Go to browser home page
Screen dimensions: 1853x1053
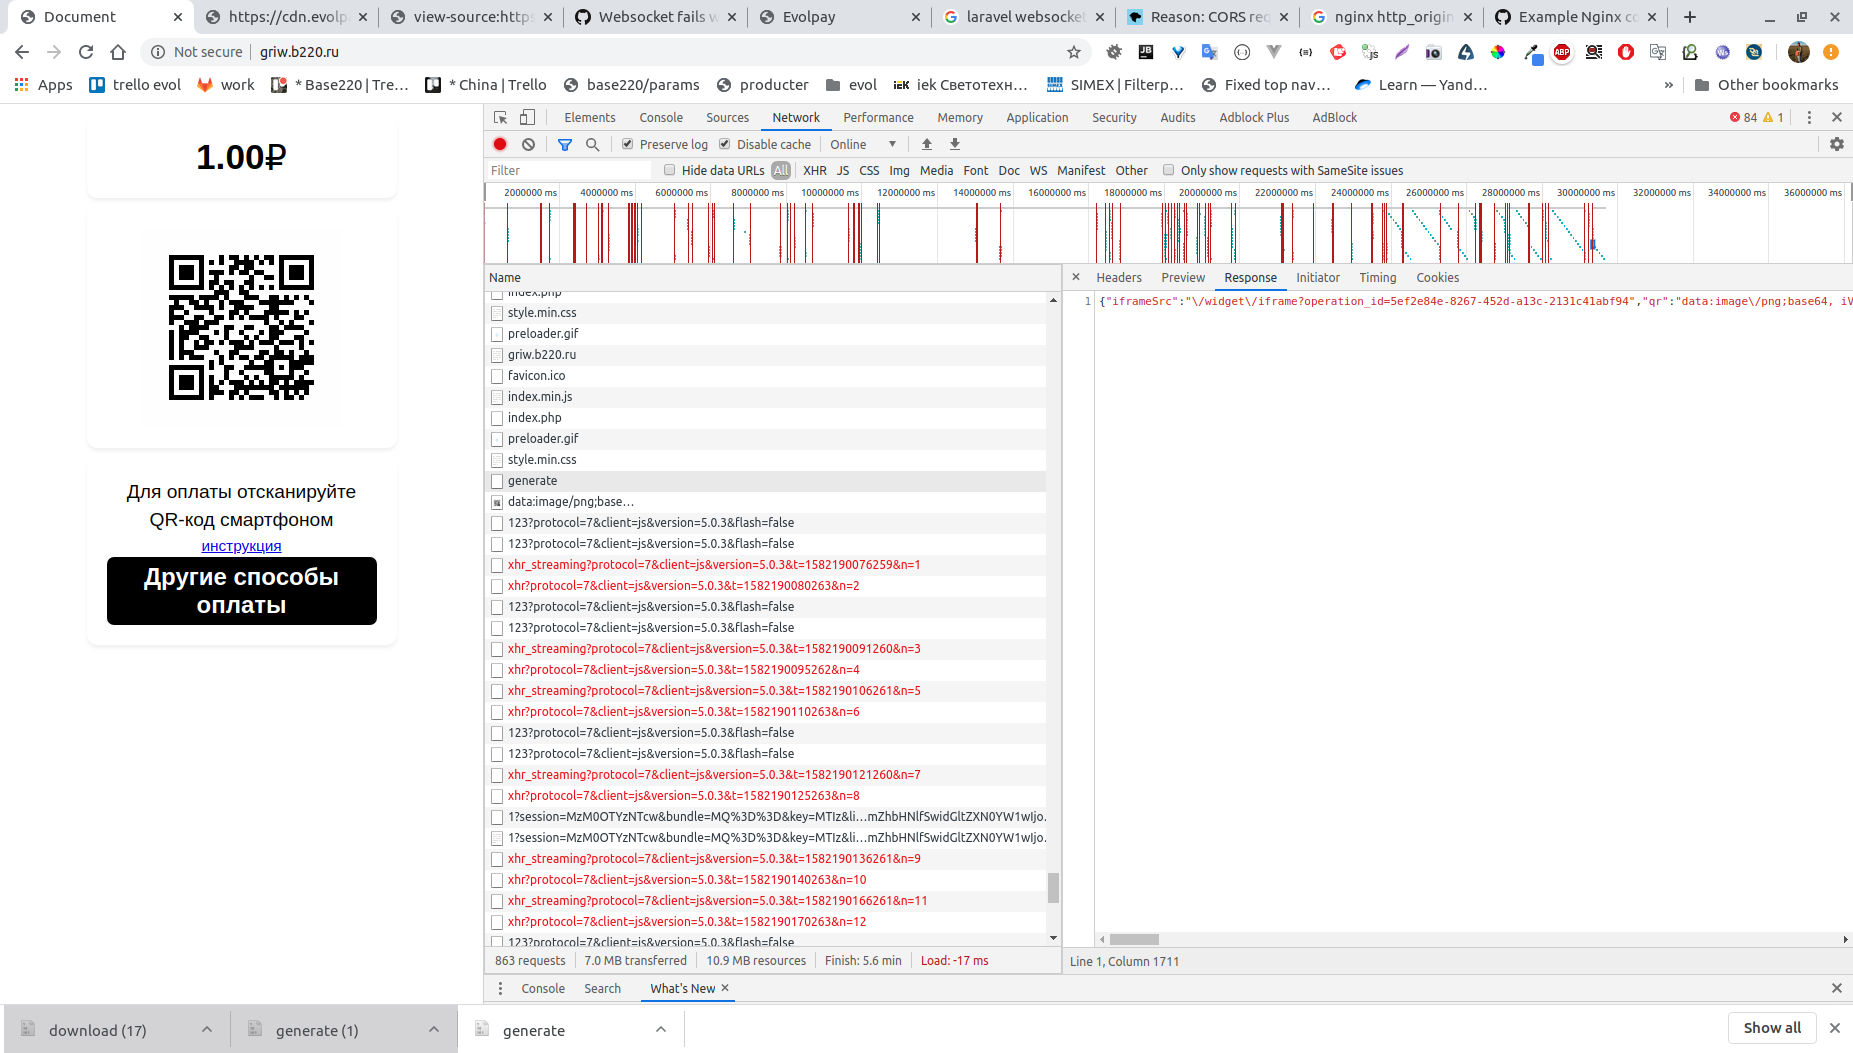click(118, 52)
